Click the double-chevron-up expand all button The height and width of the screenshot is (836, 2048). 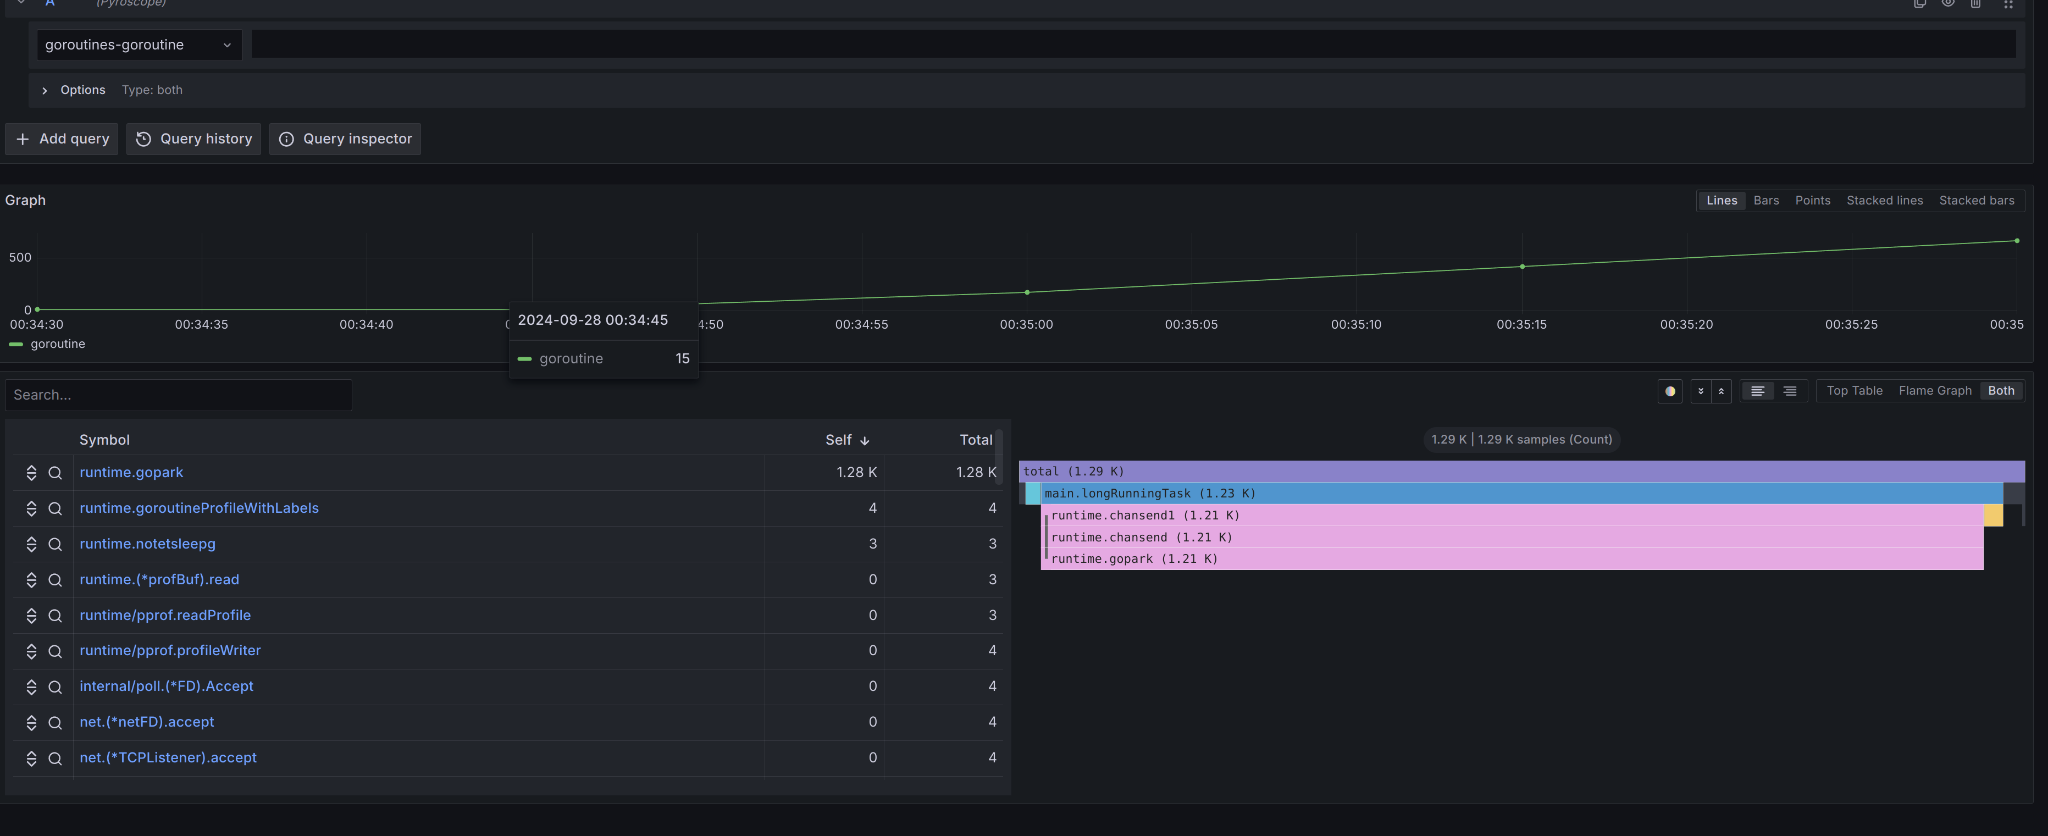(1721, 391)
